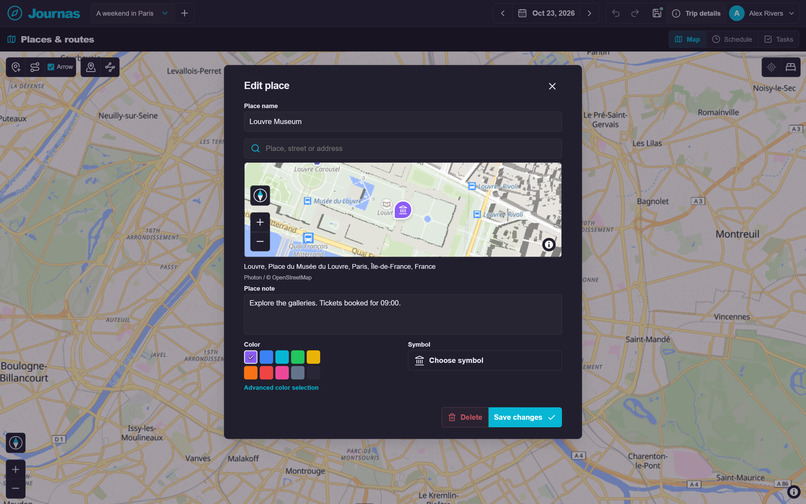This screenshot has width=806, height=504.
Task: Center the map with the locate icon
Action: tap(771, 67)
